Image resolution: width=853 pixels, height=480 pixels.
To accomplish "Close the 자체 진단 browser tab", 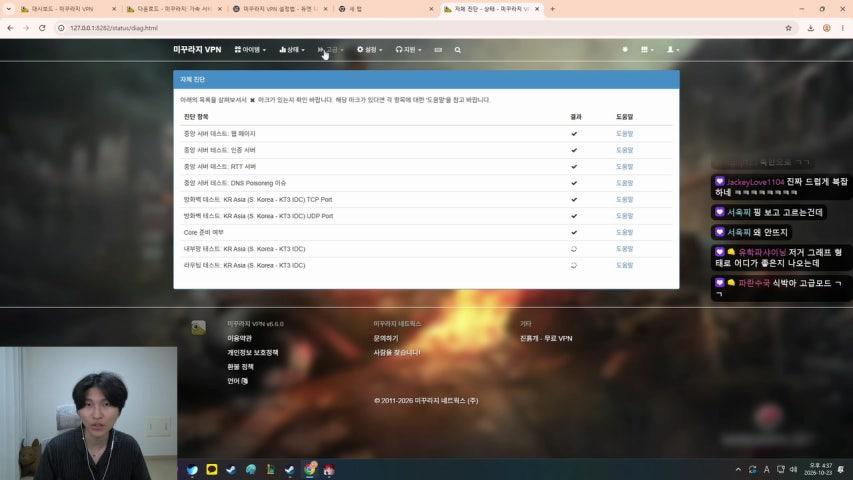I will (x=537, y=9).
